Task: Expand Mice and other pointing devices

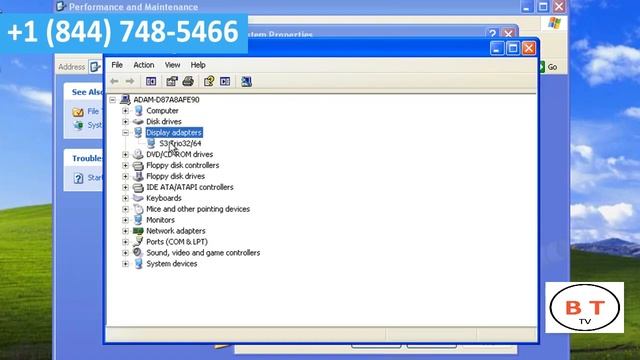Action: point(125,209)
